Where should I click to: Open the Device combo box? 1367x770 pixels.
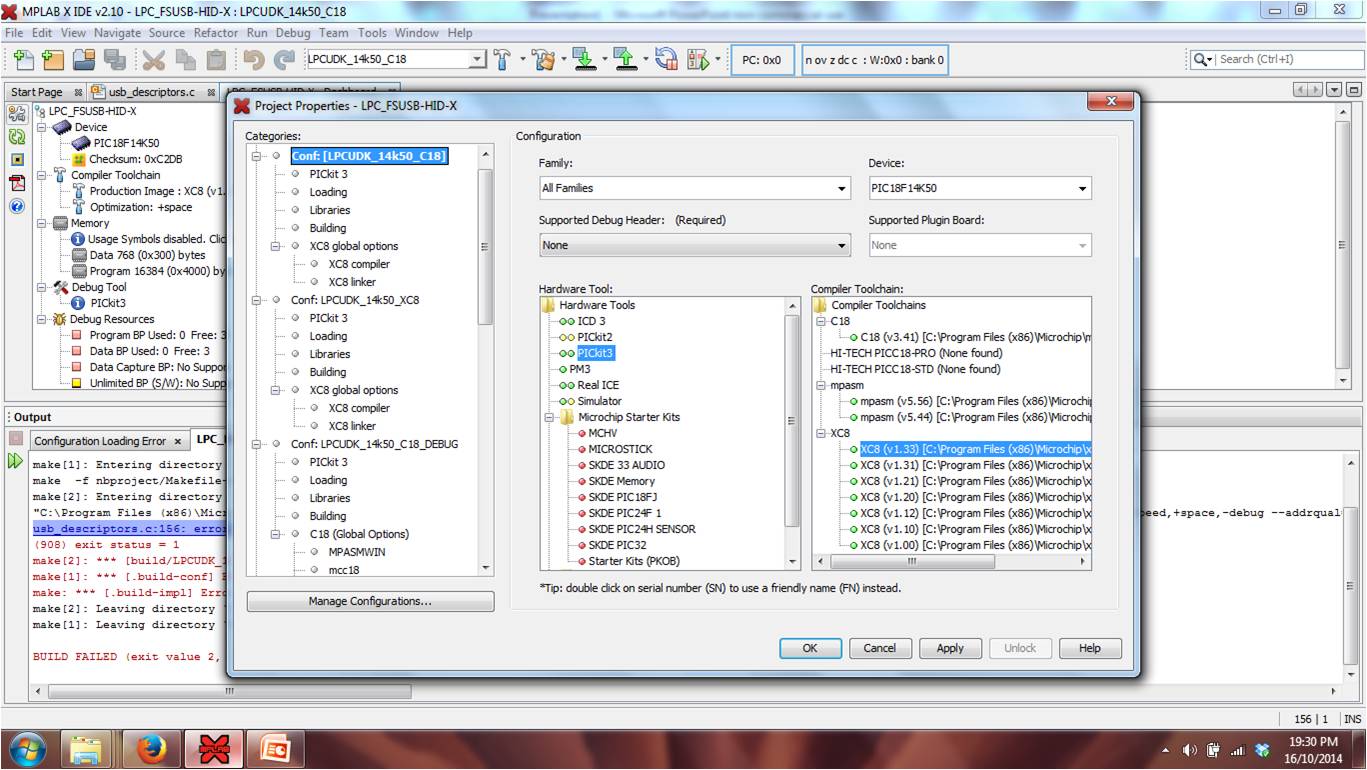tap(979, 188)
